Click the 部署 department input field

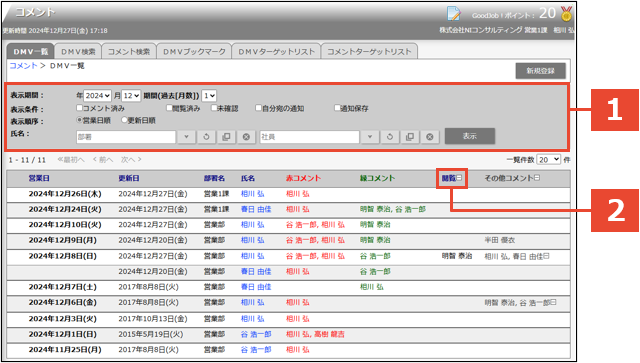pos(126,137)
